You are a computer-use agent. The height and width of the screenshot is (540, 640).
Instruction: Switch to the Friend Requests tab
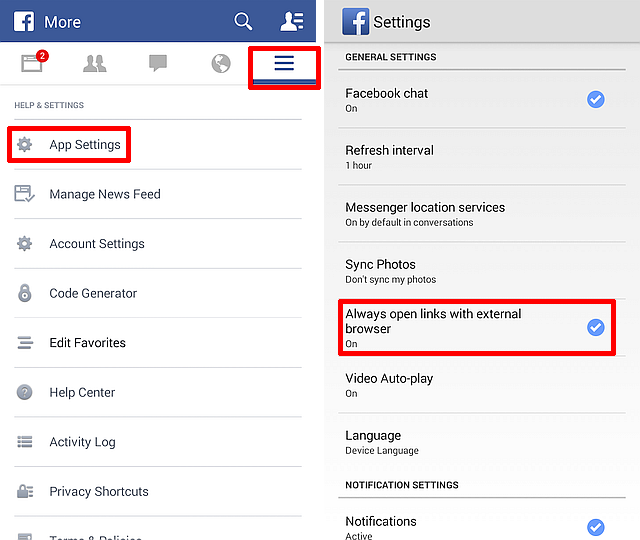(95, 64)
